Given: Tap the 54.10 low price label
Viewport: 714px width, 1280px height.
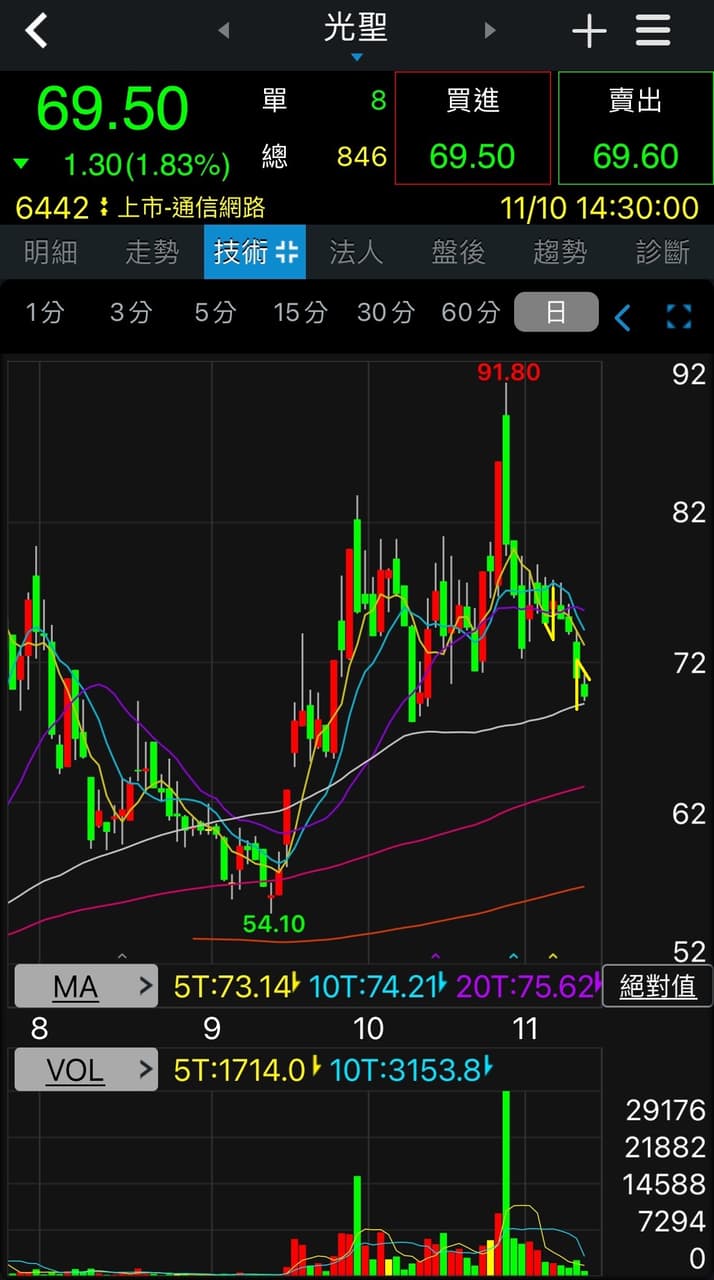Looking at the screenshot, I should click(x=274, y=923).
